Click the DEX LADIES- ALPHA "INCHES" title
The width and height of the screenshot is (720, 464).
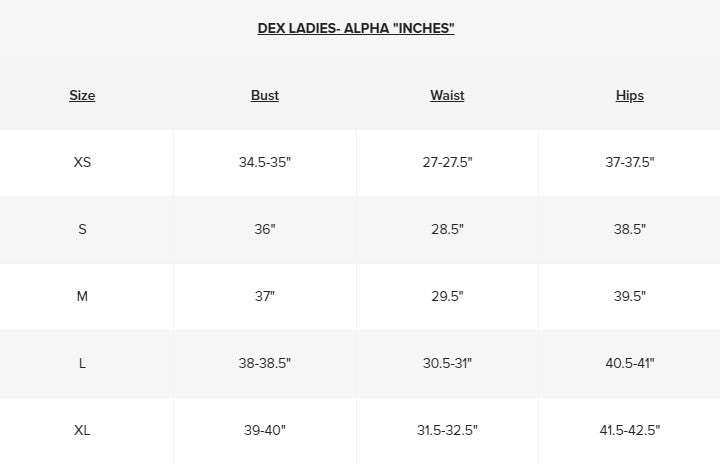pyautogui.click(x=356, y=28)
